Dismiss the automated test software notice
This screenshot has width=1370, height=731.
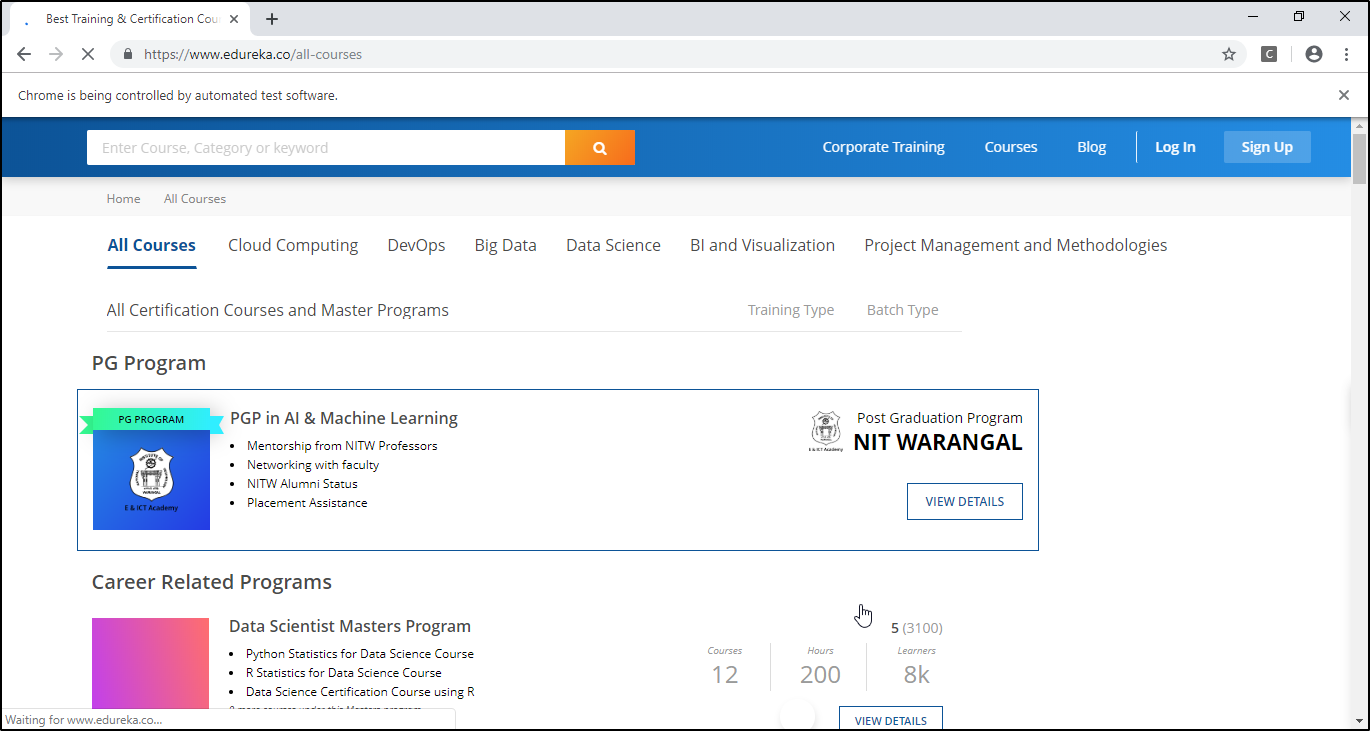click(x=1343, y=95)
